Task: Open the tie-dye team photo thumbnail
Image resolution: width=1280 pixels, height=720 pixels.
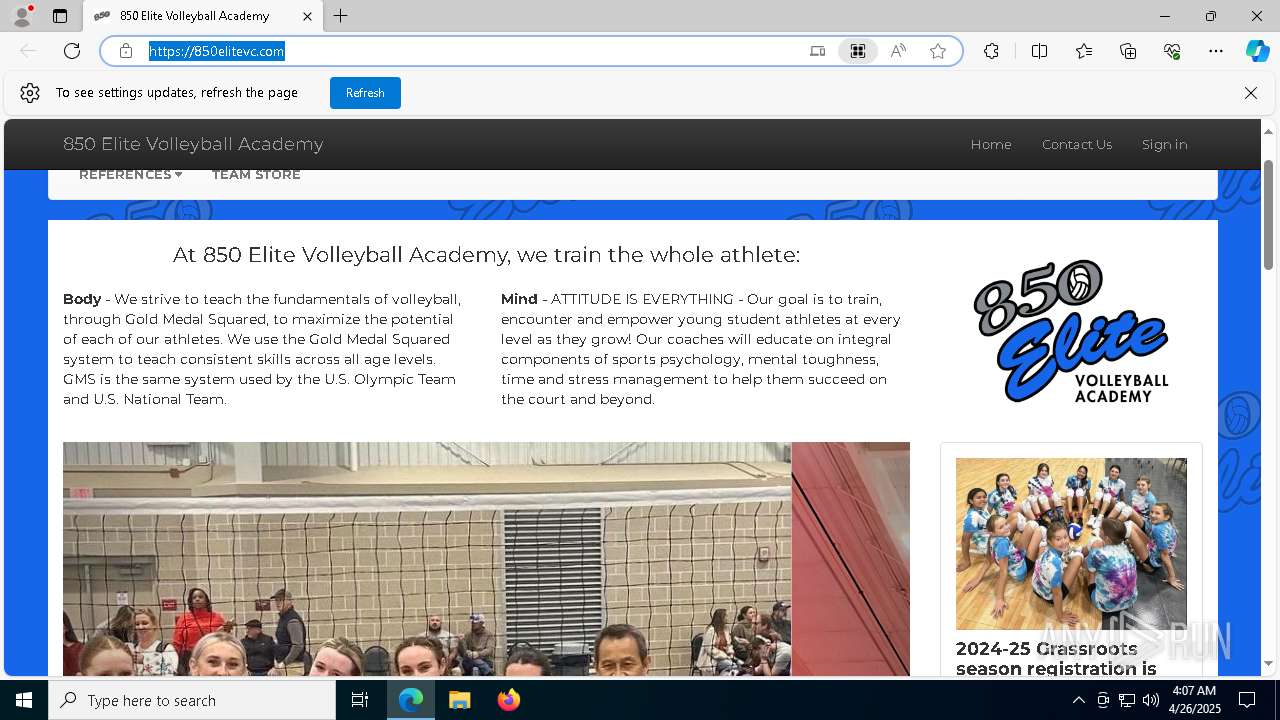Action: coord(1071,544)
